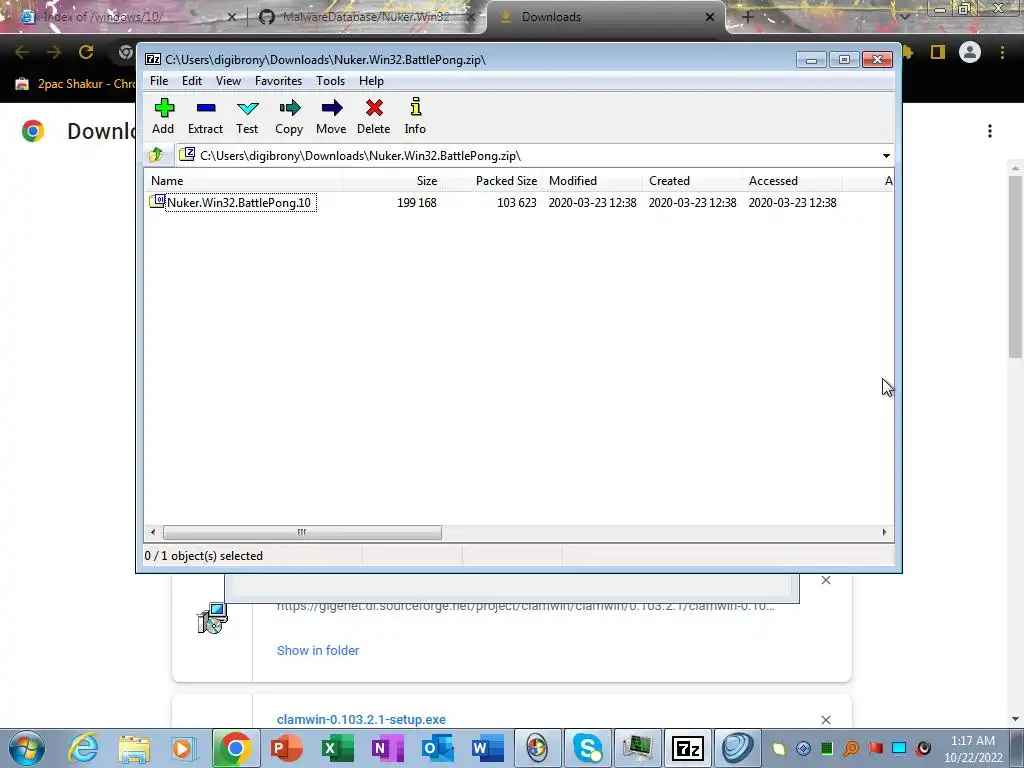Click the Move arrow icon
The width and height of the screenshot is (1024, 768).
point(332,108)
